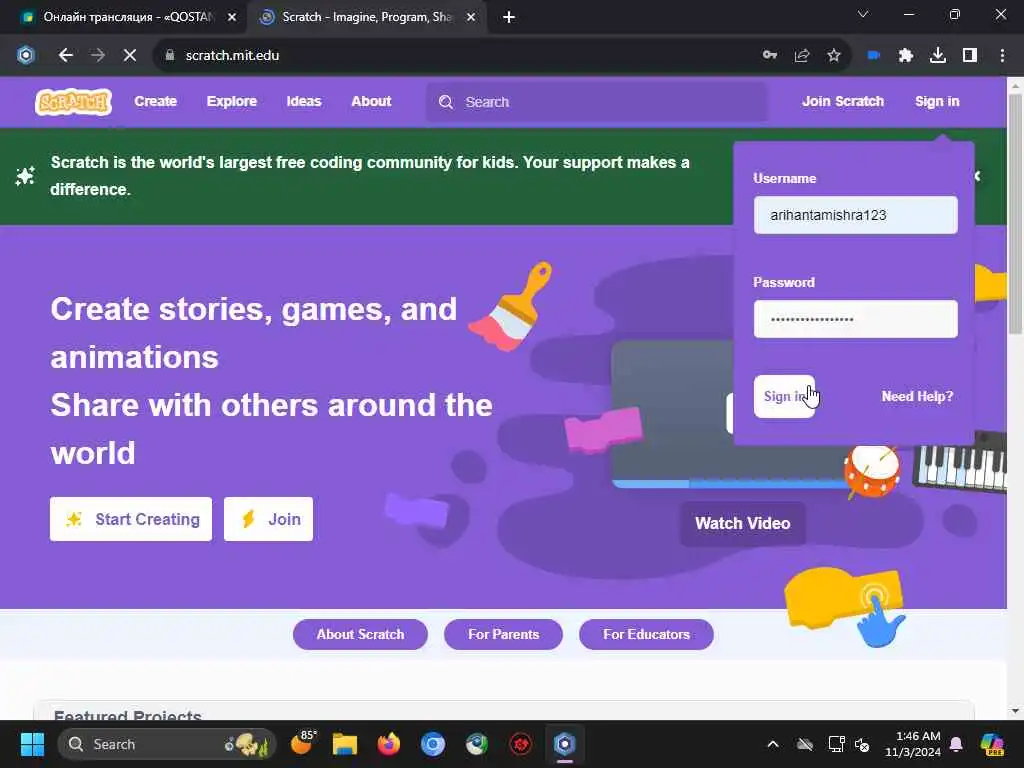Click the browser shield icon left of back
This screenshot has width=1024, height=768.
coord(25,56)
